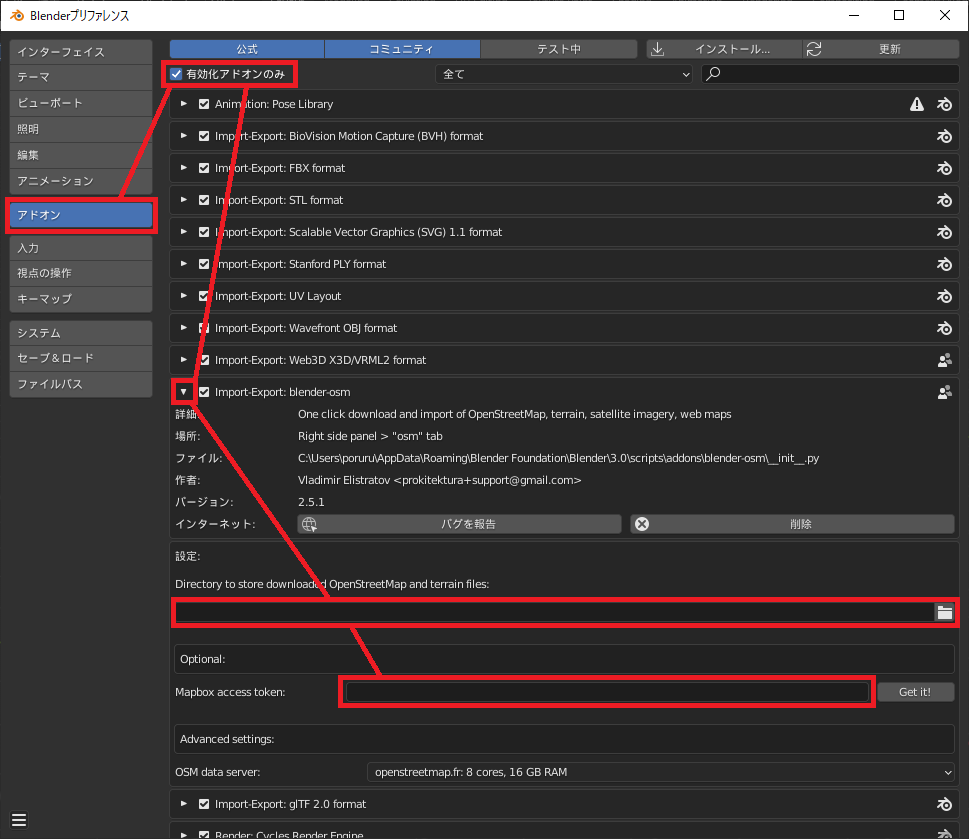Select the テーマ section in sidebar
The width and height of the screenshot is (969, 839).
80,77
